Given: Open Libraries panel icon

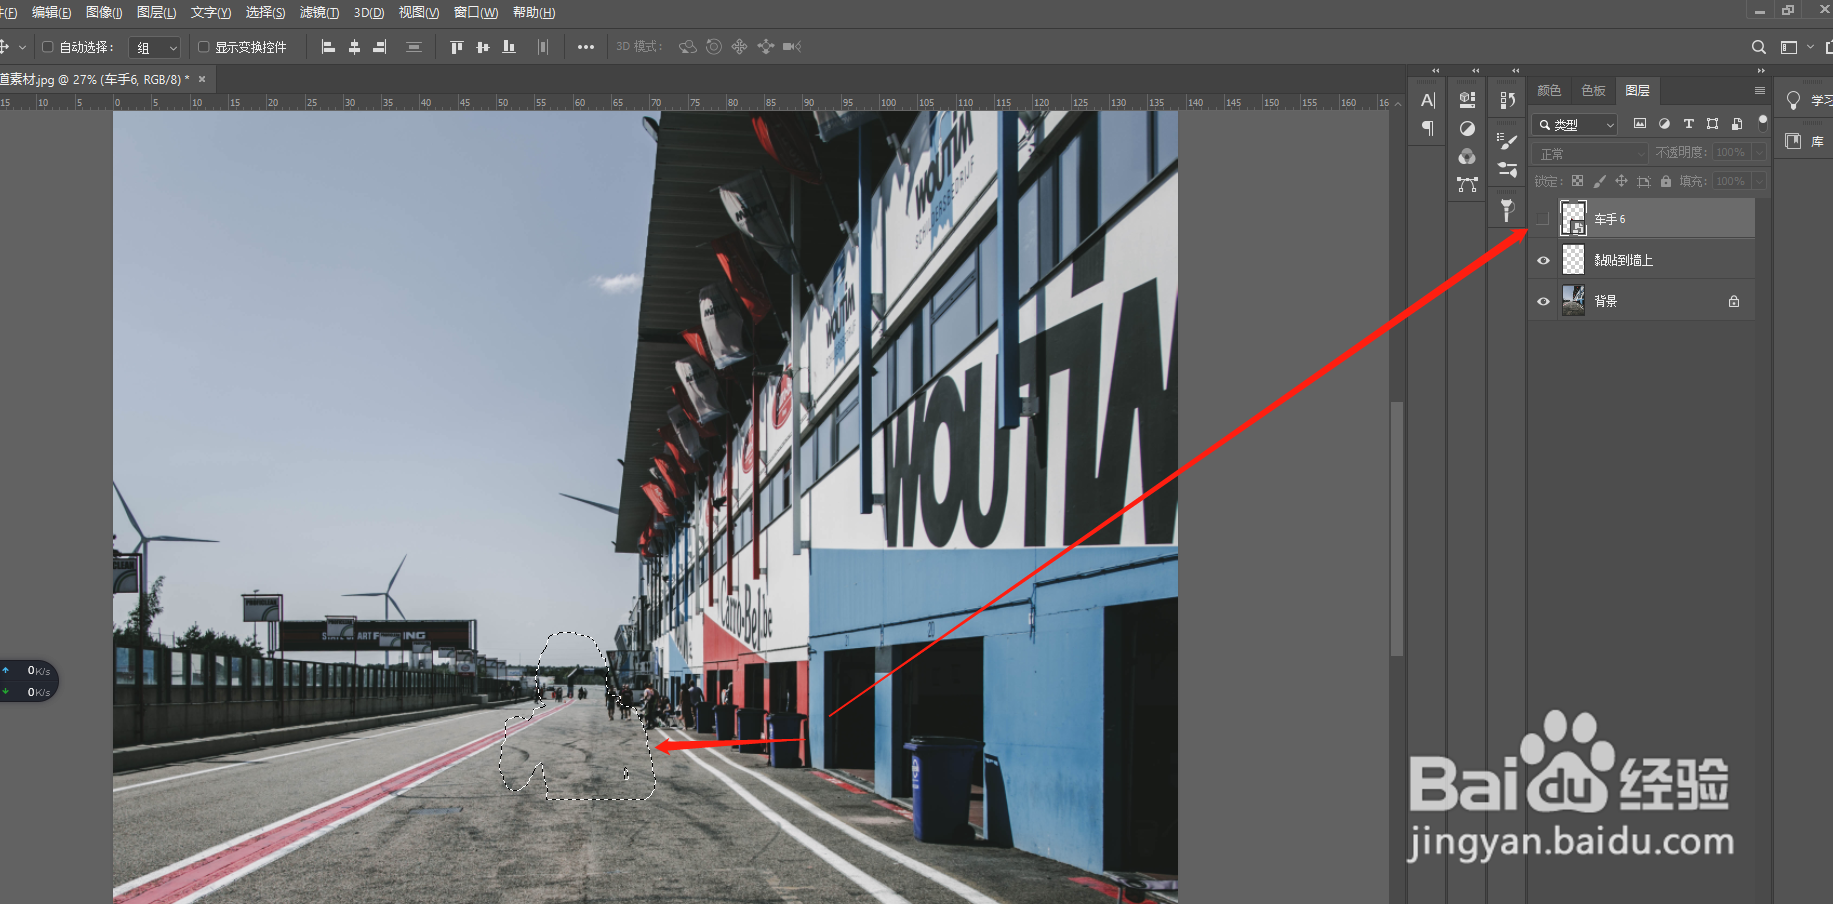Looking at the screenshot, I should coord(1793,141).
